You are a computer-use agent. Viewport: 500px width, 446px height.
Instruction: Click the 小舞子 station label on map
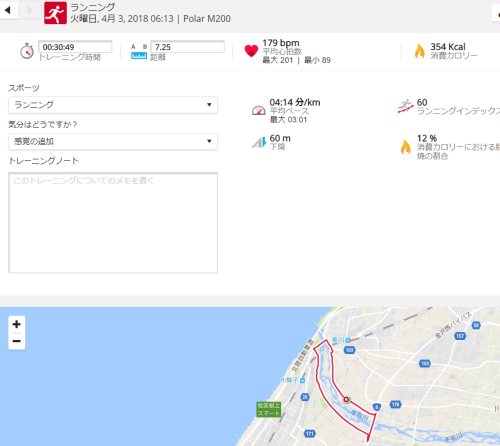pyautogui.click(x=289, y=380)
